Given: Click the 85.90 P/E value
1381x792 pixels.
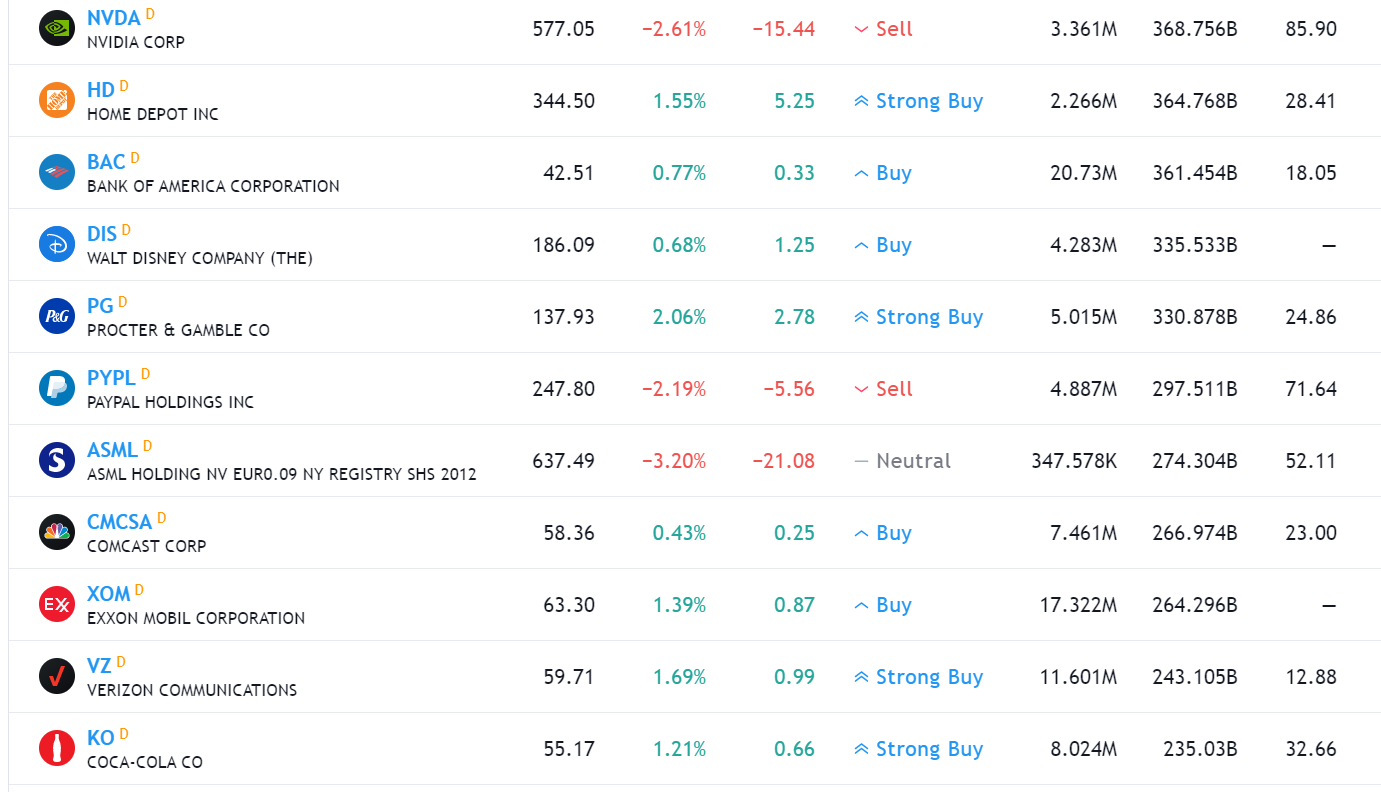Looking at the screenshot, I should point(1311,29).
